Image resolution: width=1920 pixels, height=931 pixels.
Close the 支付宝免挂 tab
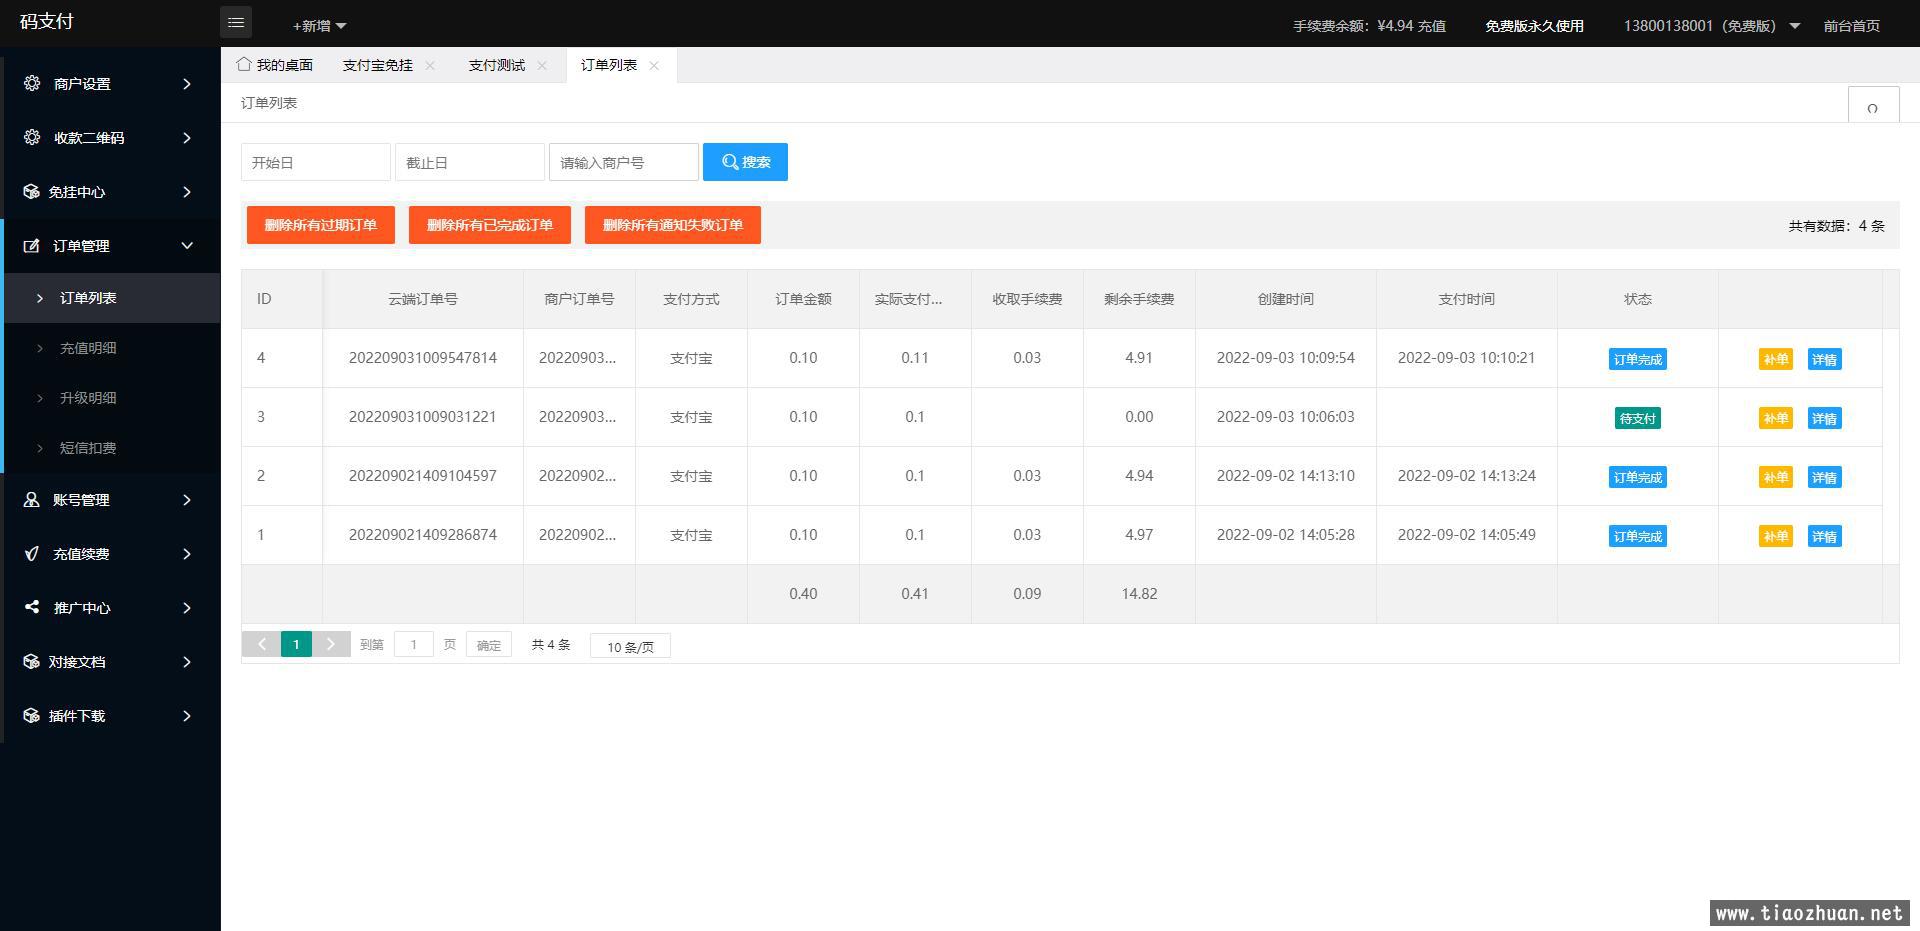(x=430, y=65)
